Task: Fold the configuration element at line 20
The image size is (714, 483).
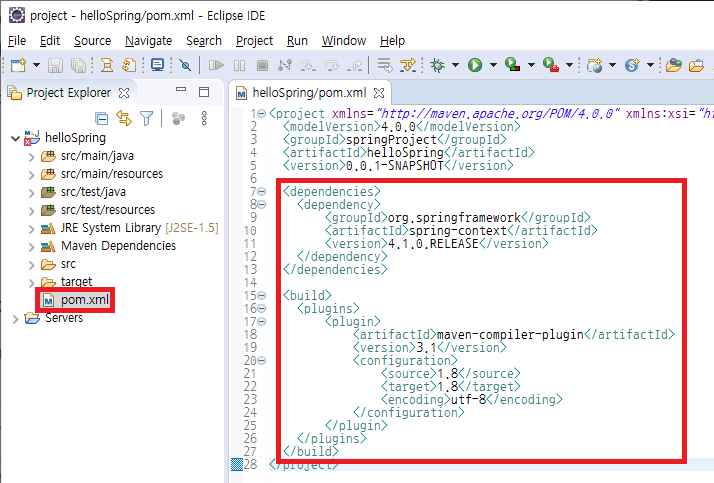Action: (x=261, y=361)
